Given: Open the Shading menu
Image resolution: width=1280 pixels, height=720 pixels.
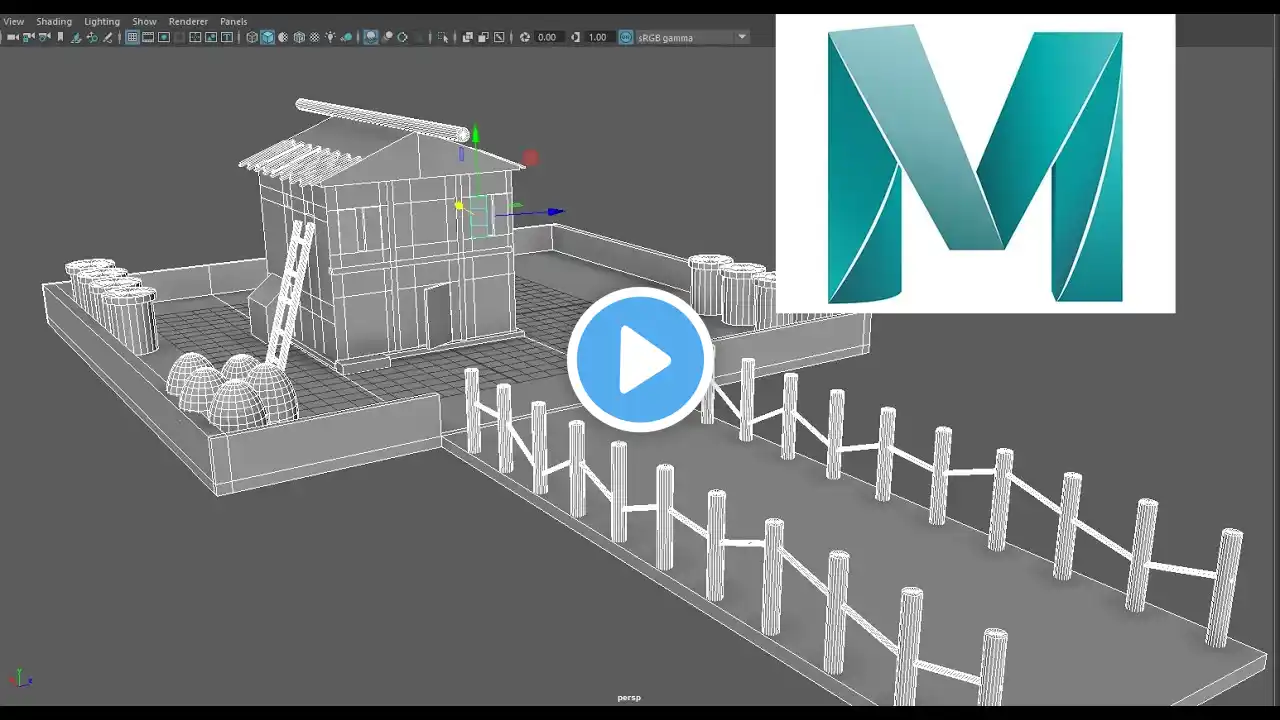Looking at the screenshot, I should tap(54, 21).
